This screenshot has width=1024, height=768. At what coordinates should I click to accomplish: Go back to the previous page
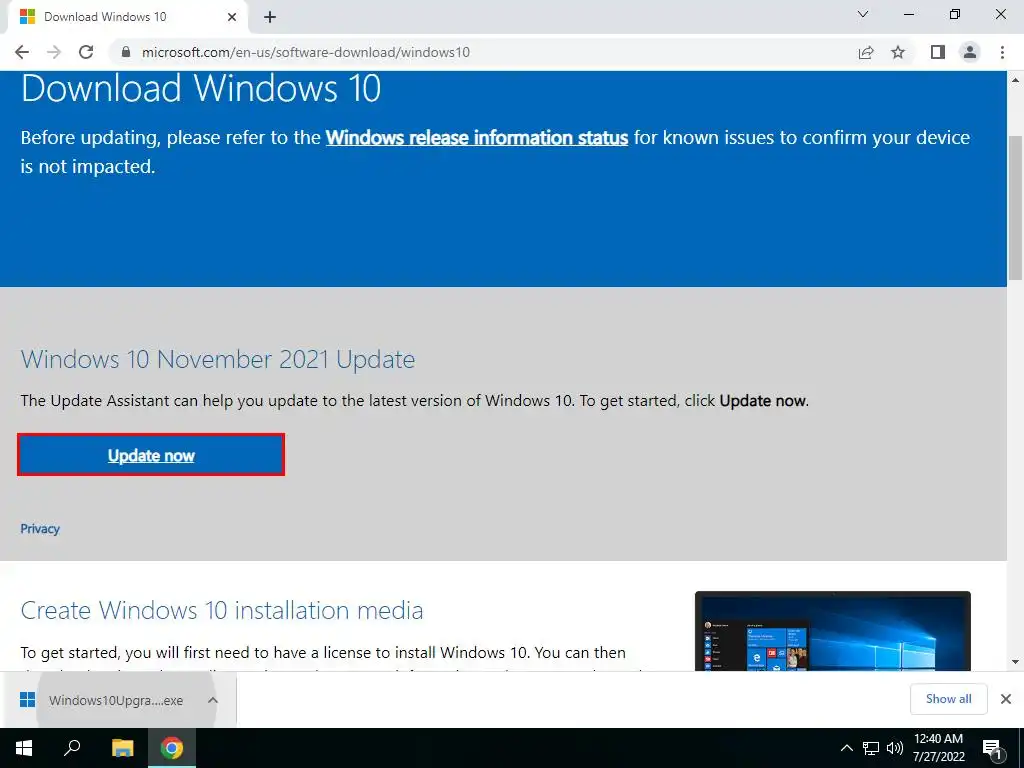(x=22, y=52)
